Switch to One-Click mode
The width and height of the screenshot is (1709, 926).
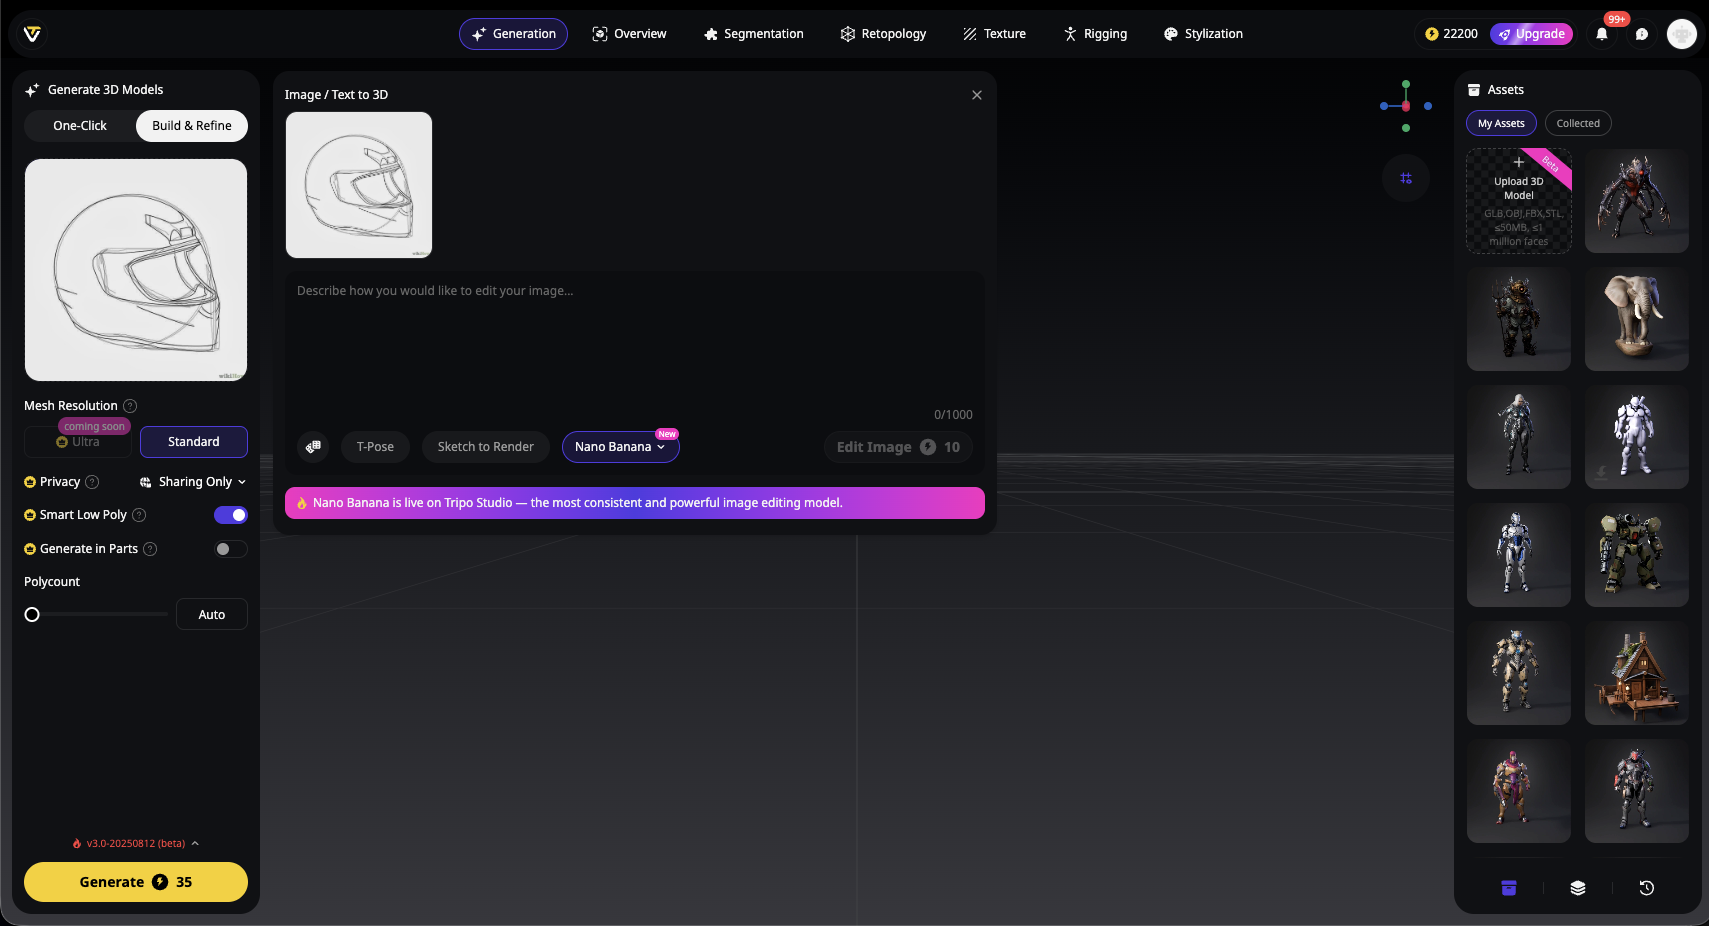coord(80,126)
